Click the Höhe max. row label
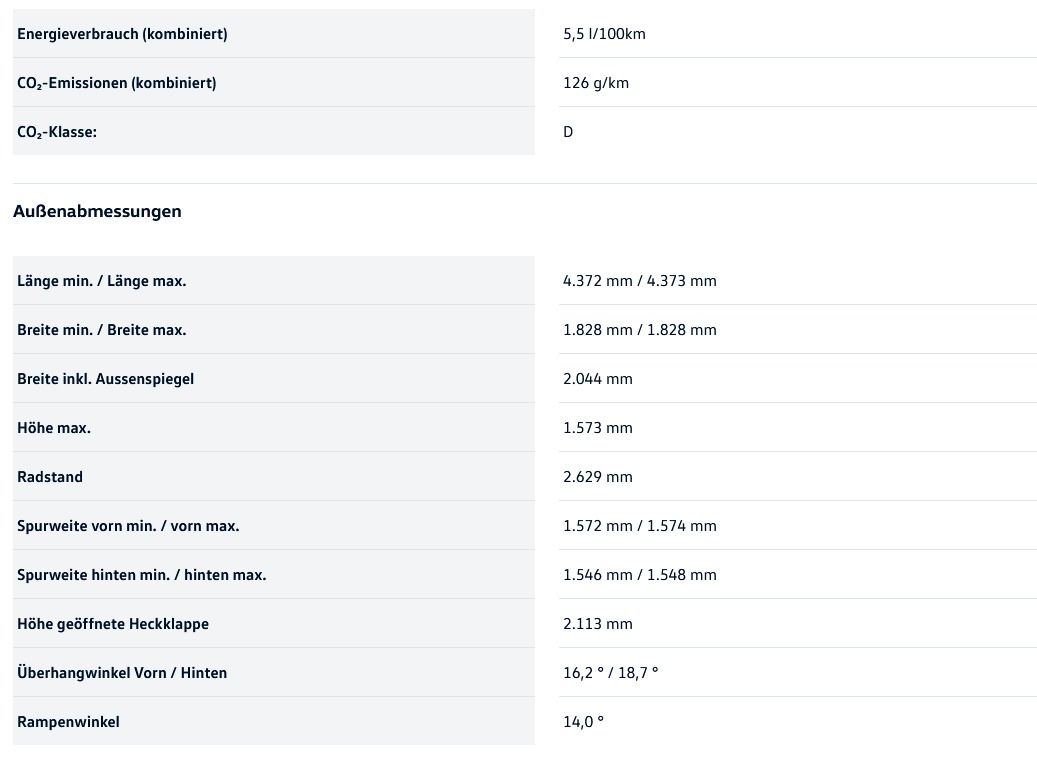The image size is (1037, 759). (54, 428)
